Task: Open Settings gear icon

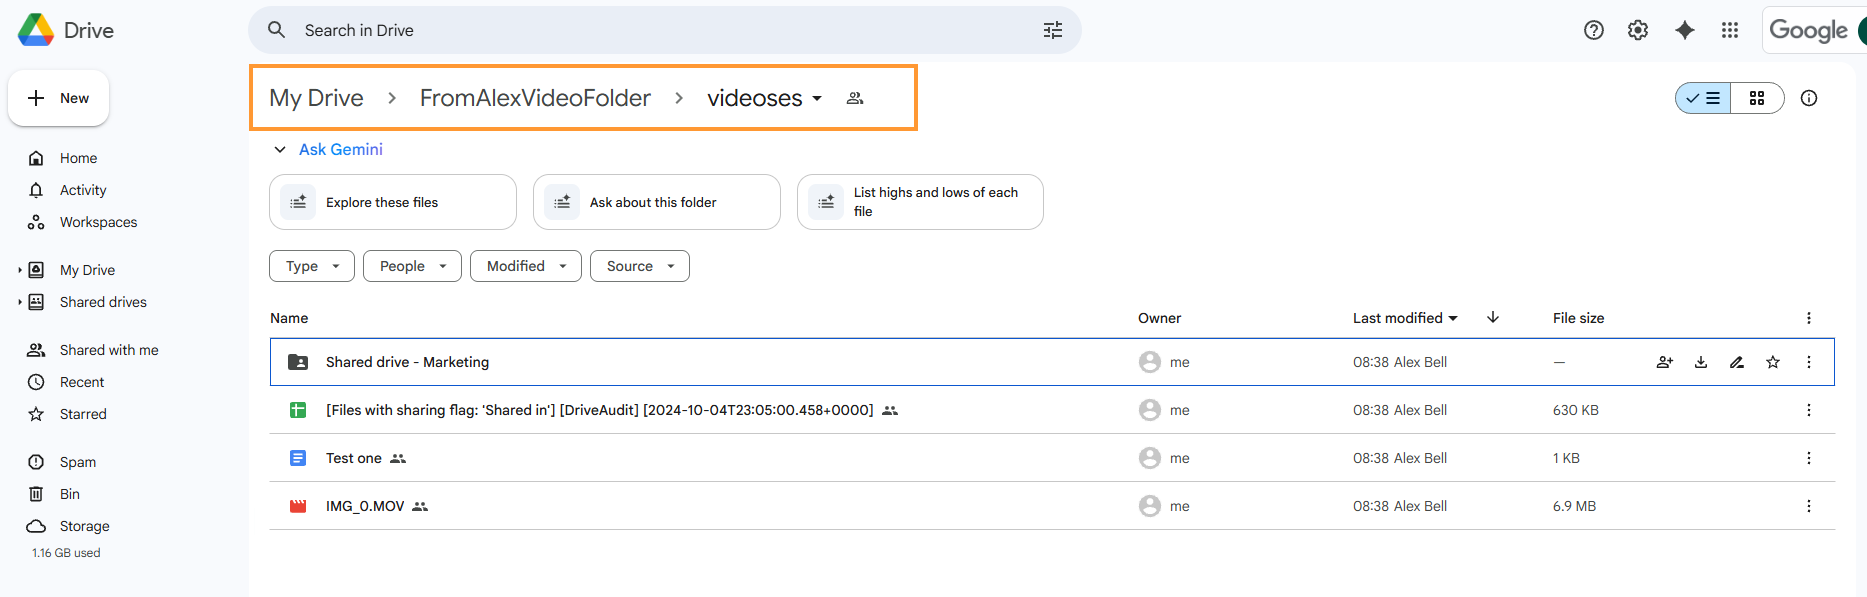Action: (x=1638, y=30)
